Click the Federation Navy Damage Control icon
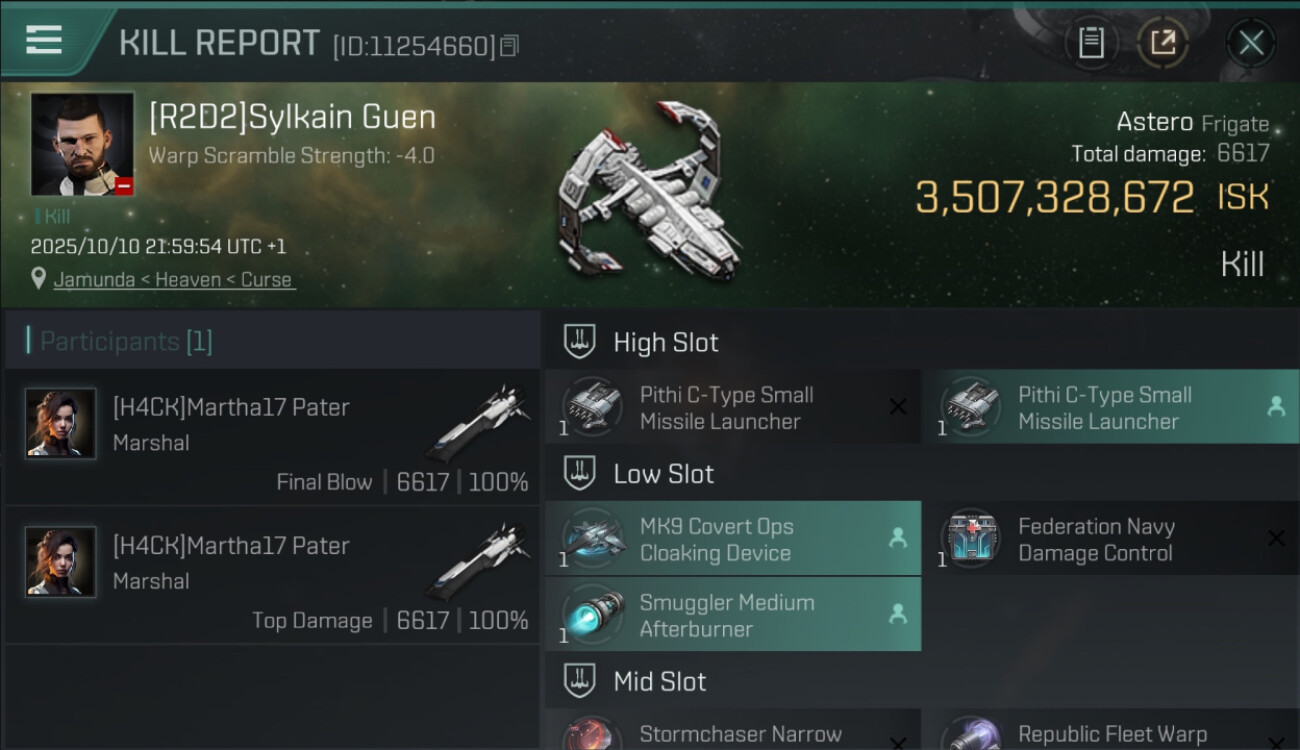Screen dimensions: 1300x750 971,539
